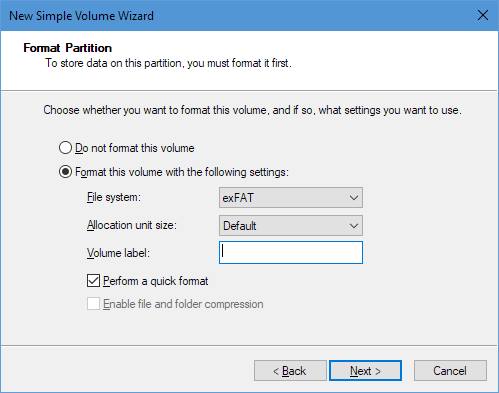Select the 'Do not format this volume' radio button
The height and width of the screenshot is (393, 499).
pos(65,148)
